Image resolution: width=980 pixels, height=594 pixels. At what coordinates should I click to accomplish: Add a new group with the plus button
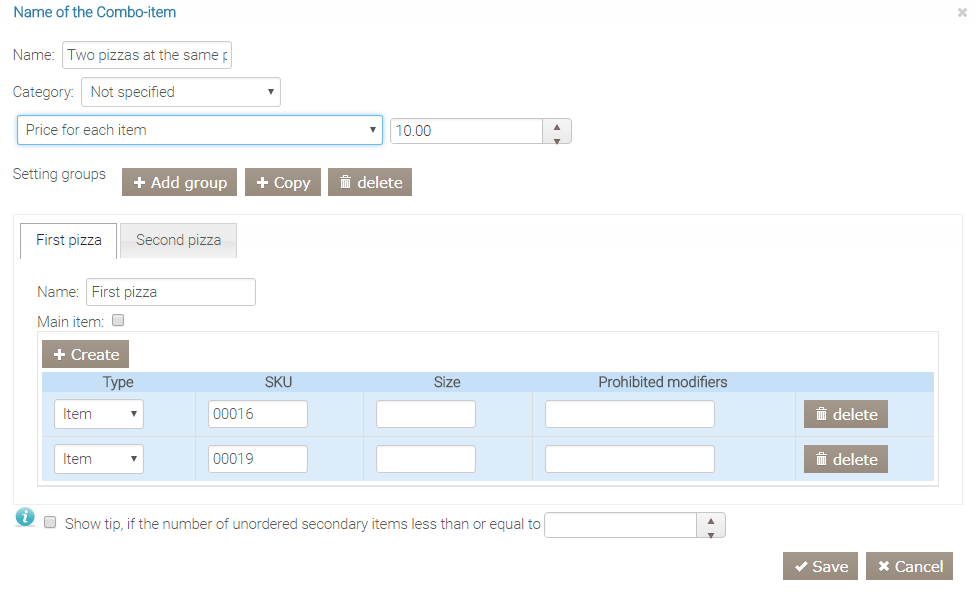(179, 182)
